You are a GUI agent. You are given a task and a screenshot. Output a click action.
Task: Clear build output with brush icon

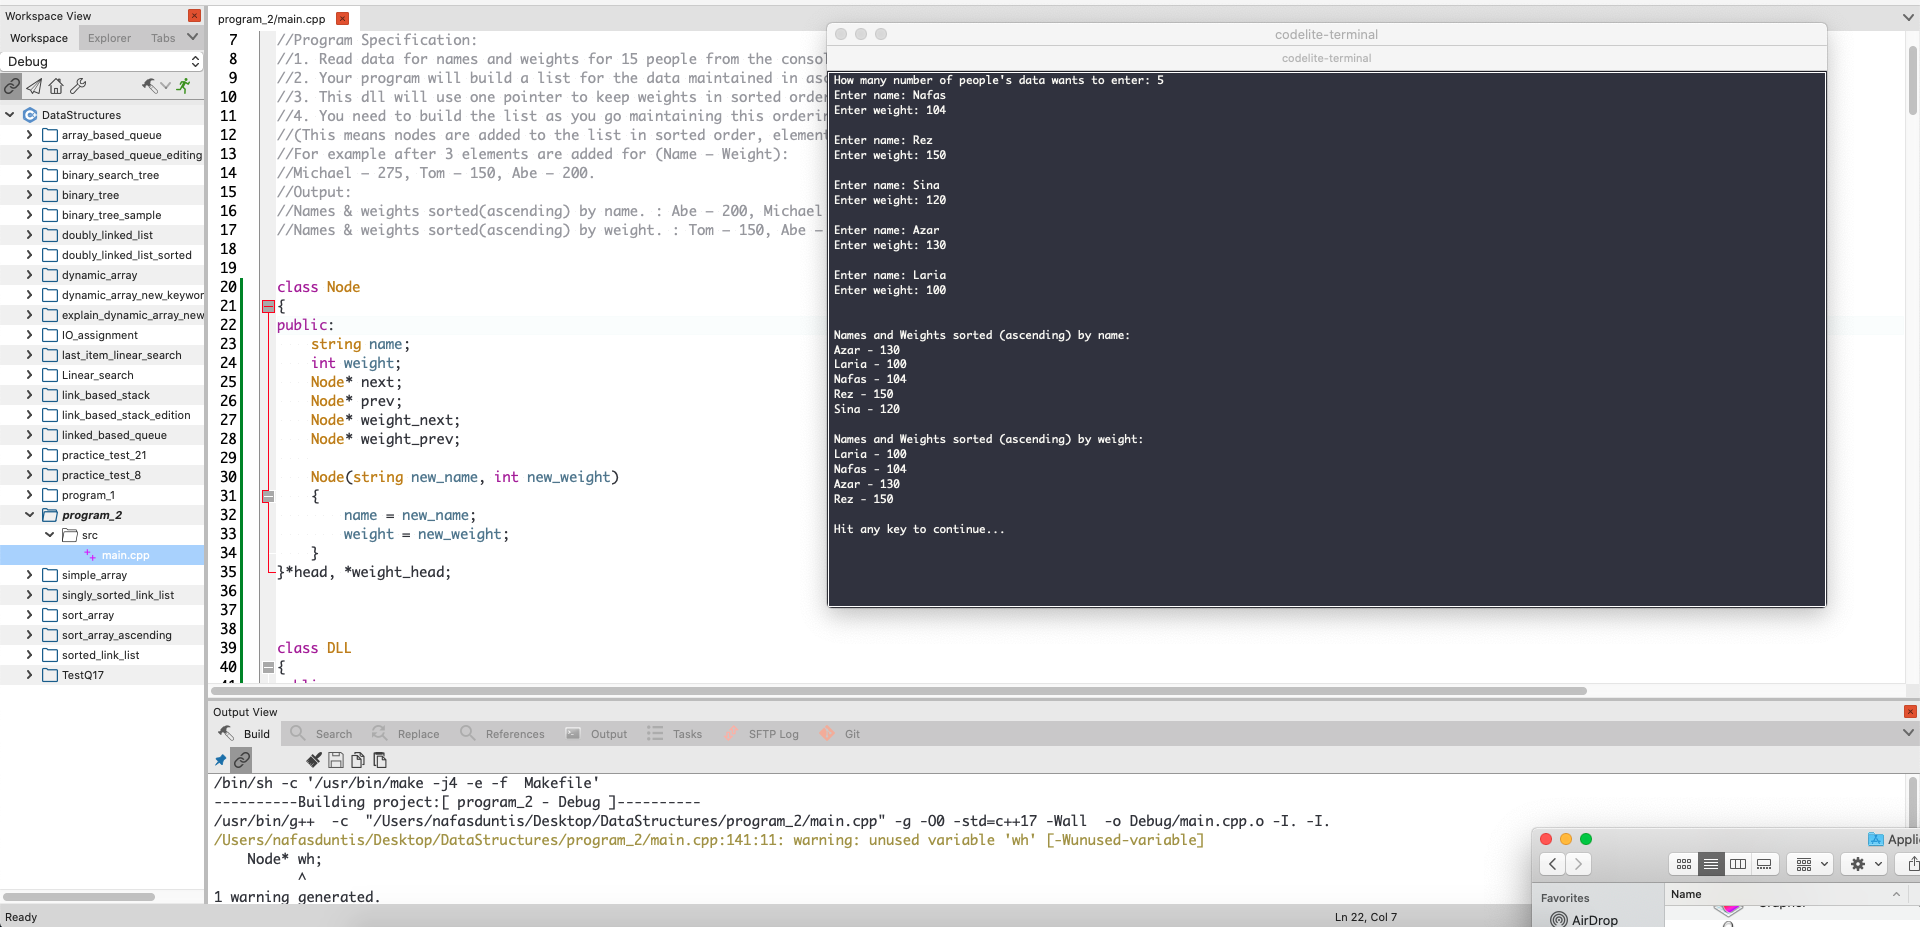[314, 760]
